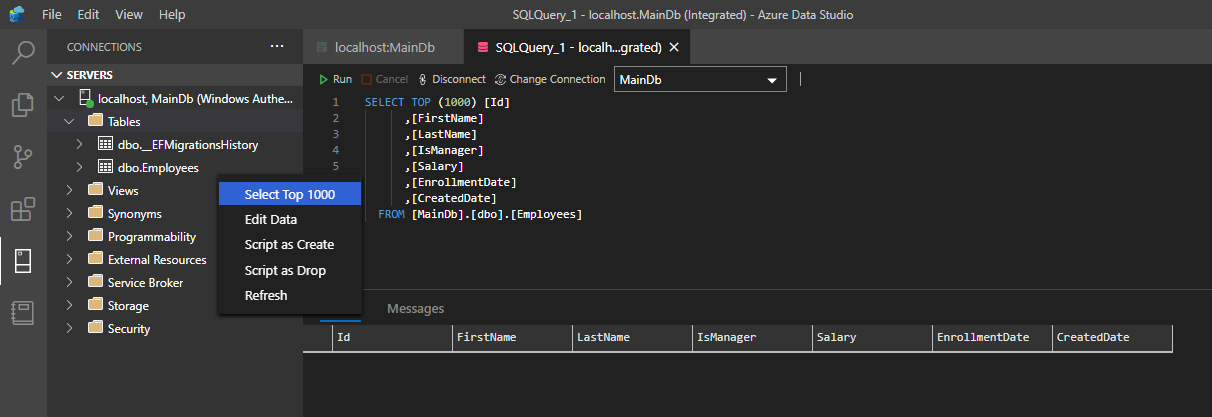Click the IsManager column header
Image resolution: width=1212 pixels, height=417 pixels.
pyautogui.click(x=752, y=338)
